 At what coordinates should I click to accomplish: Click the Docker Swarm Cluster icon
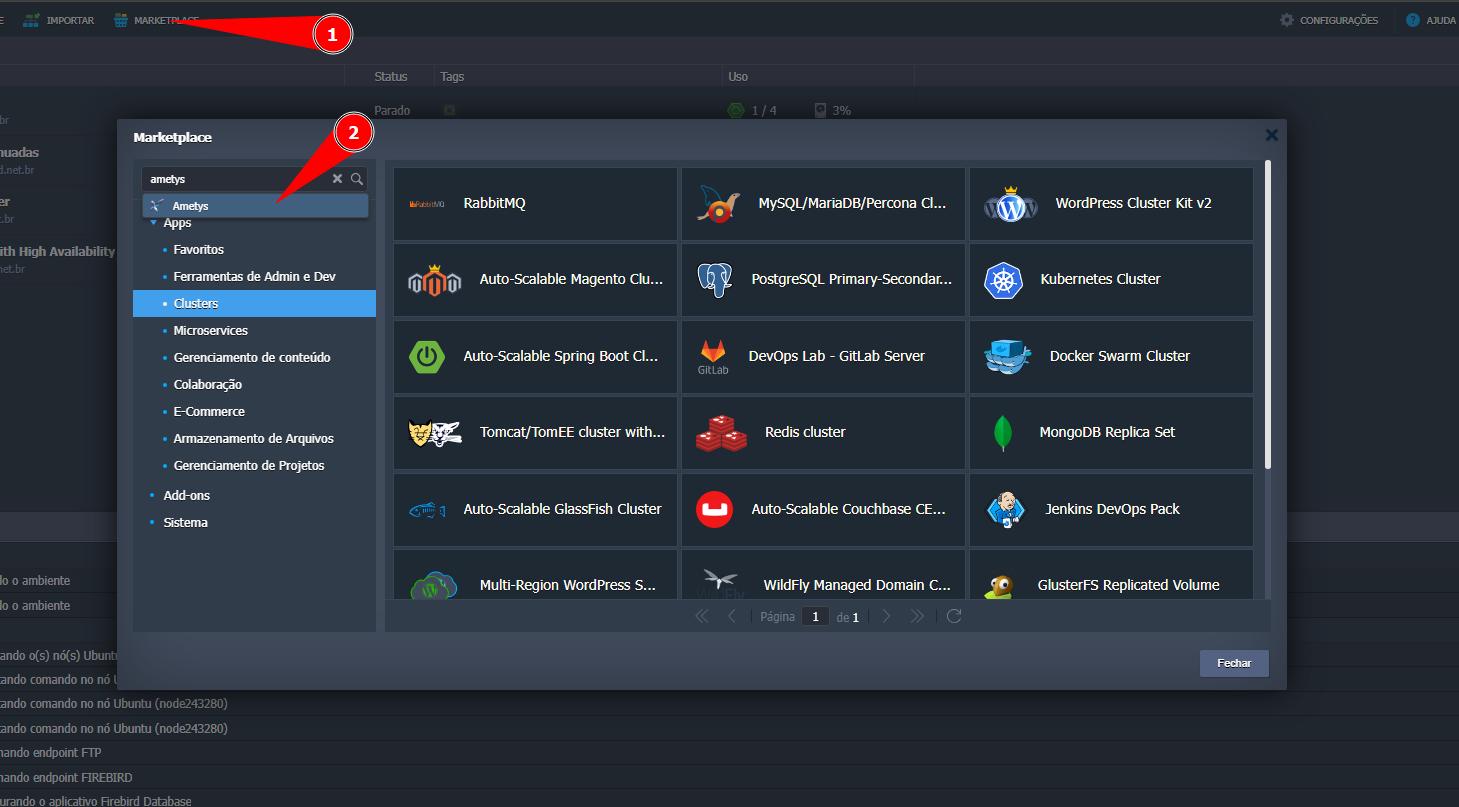(x=1007, y=357)
